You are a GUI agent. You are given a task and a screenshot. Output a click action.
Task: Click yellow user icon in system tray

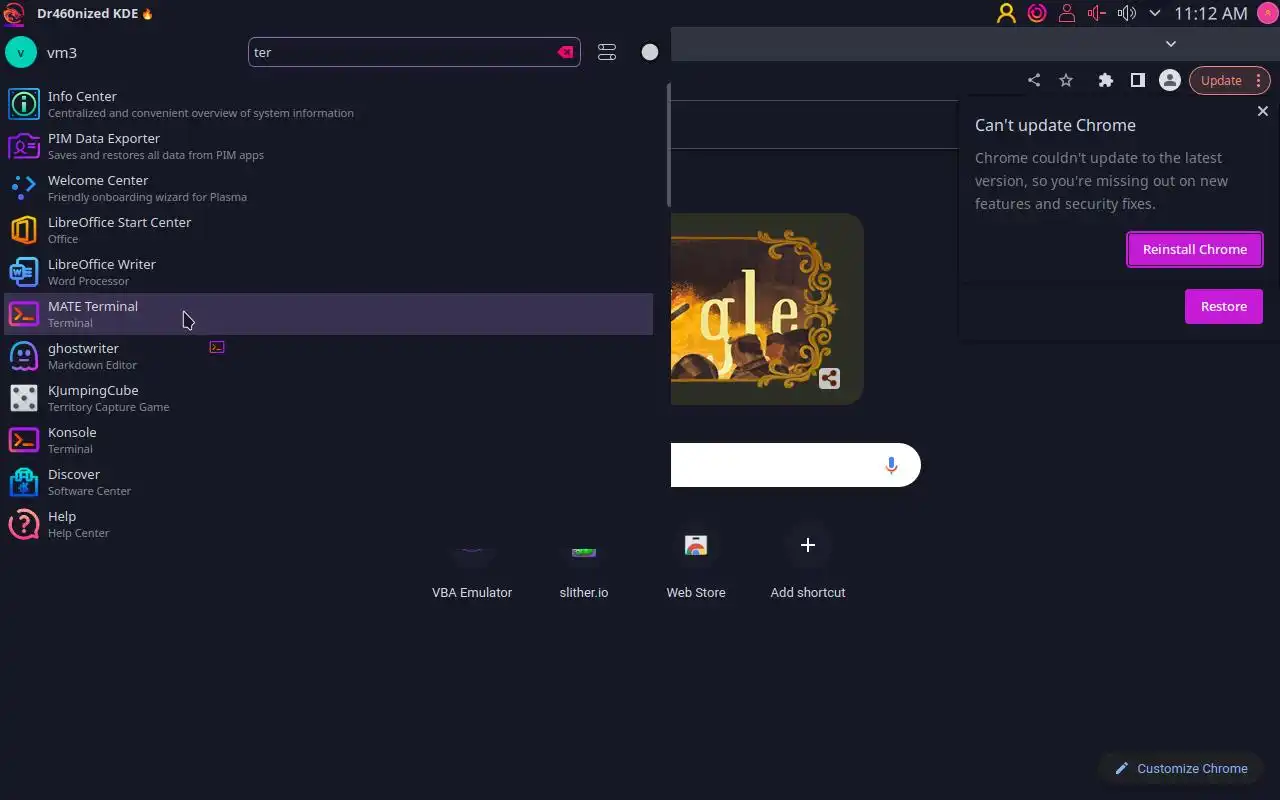point(1006,13)
